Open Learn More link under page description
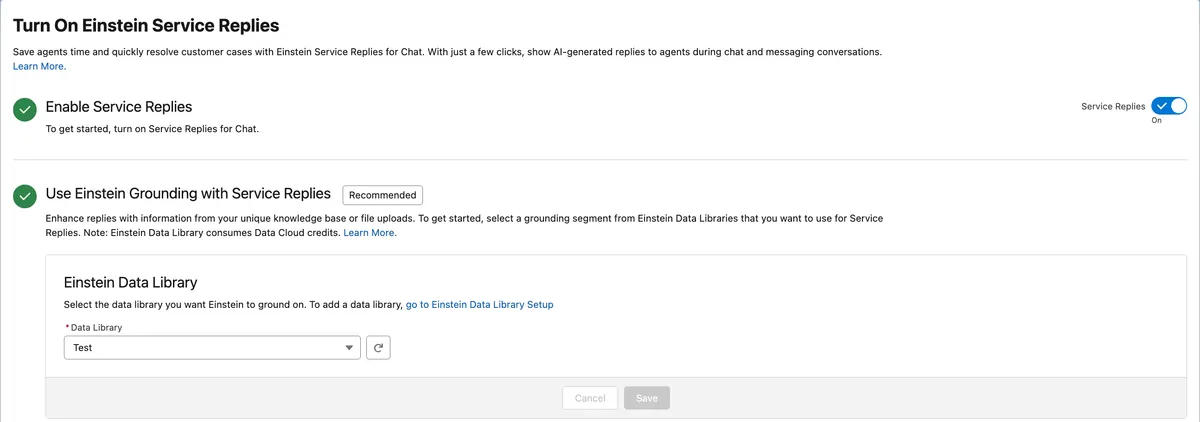The image size is (1200, 422). point(39,66)
